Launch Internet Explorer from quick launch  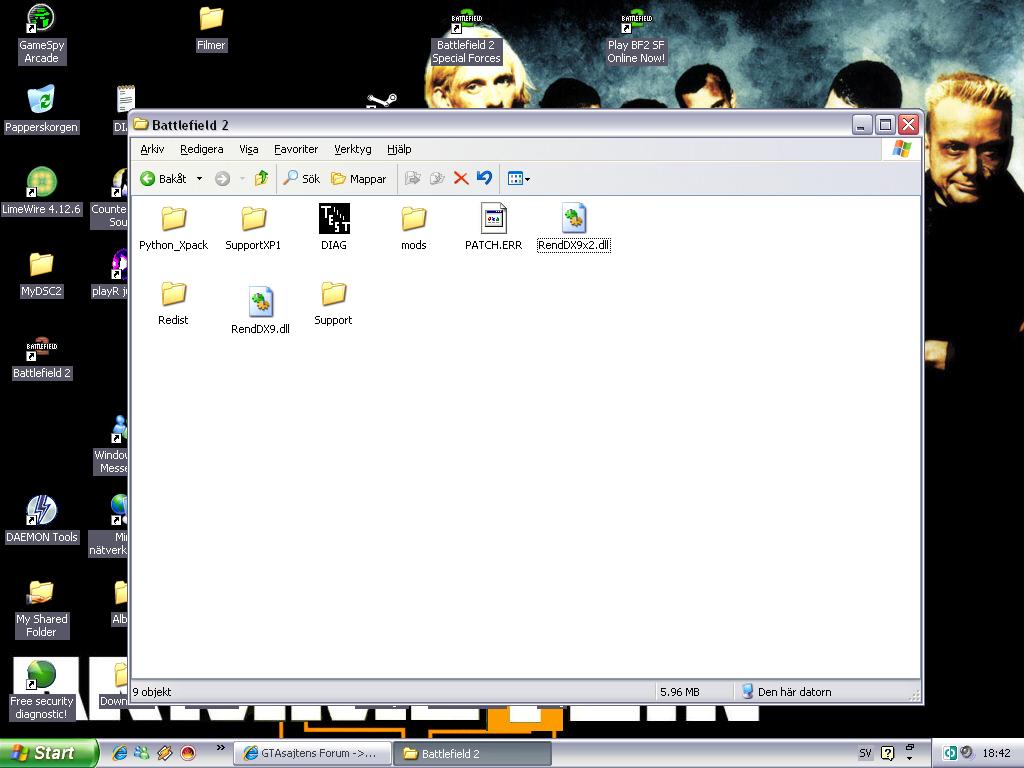pyautogui.click(x=120, y=753)
